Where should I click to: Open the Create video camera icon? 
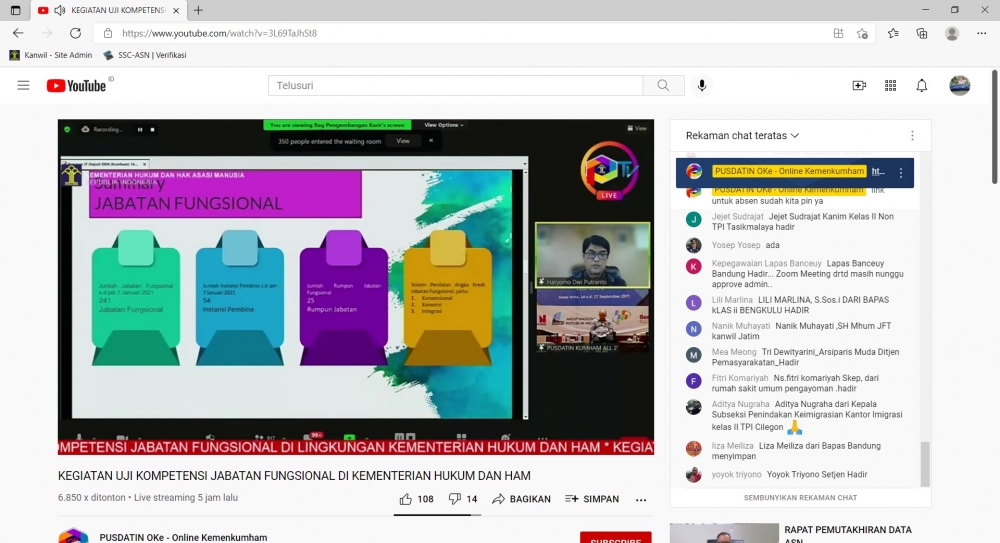(x=859, y=86)
